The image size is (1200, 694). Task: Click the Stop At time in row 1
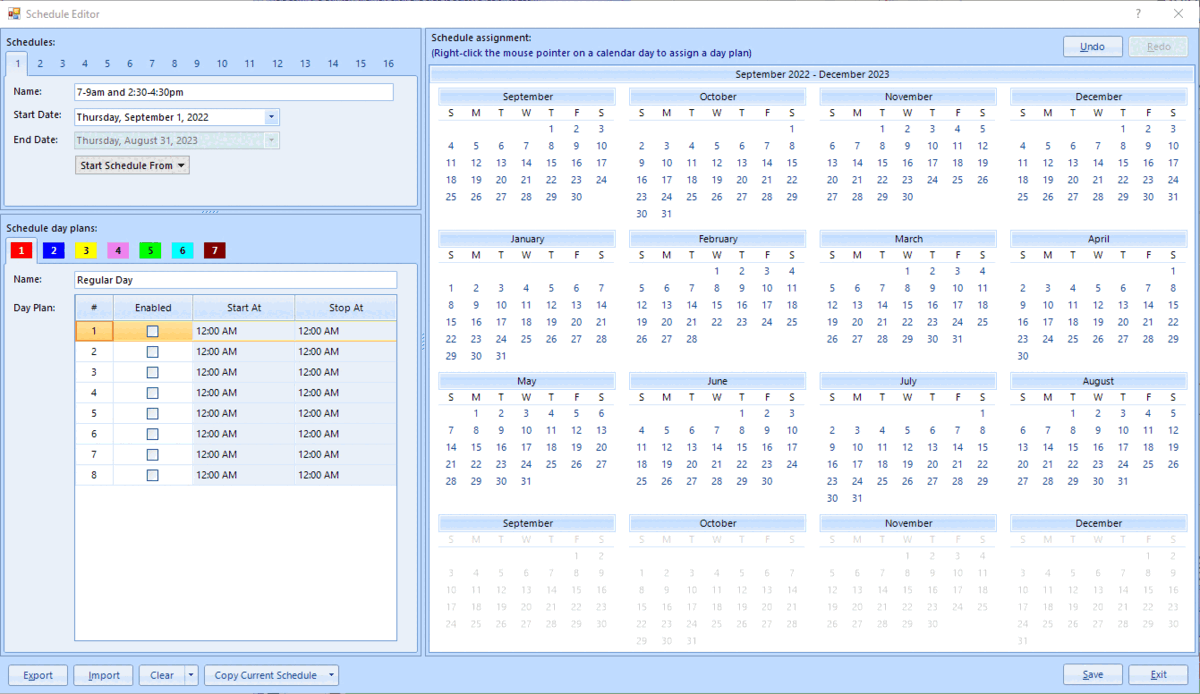[x=345, y=331]
